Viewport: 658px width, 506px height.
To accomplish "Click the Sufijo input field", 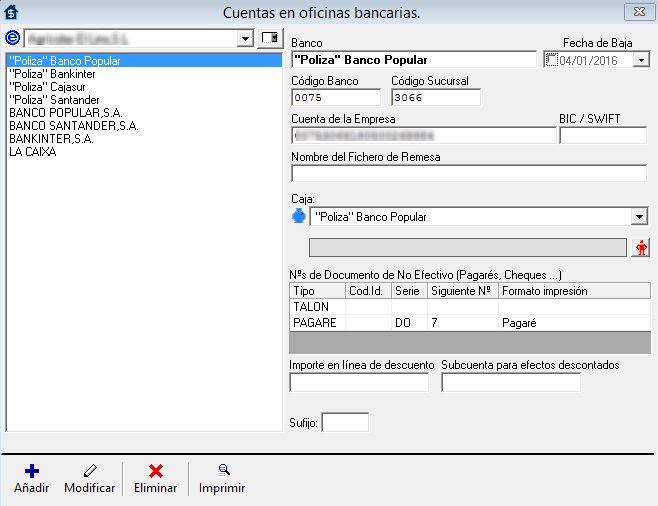I will pyautogui.click(x=345, y=423).
